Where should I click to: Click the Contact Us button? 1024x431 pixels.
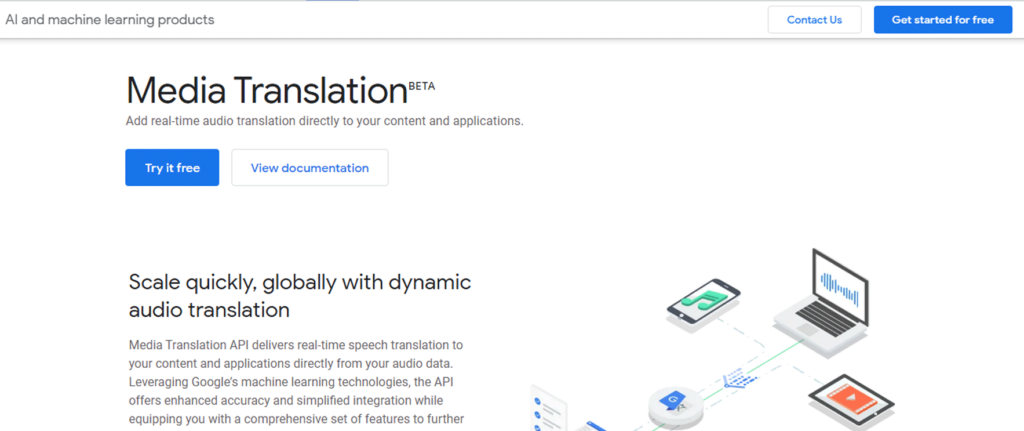(x=814, y=20)
